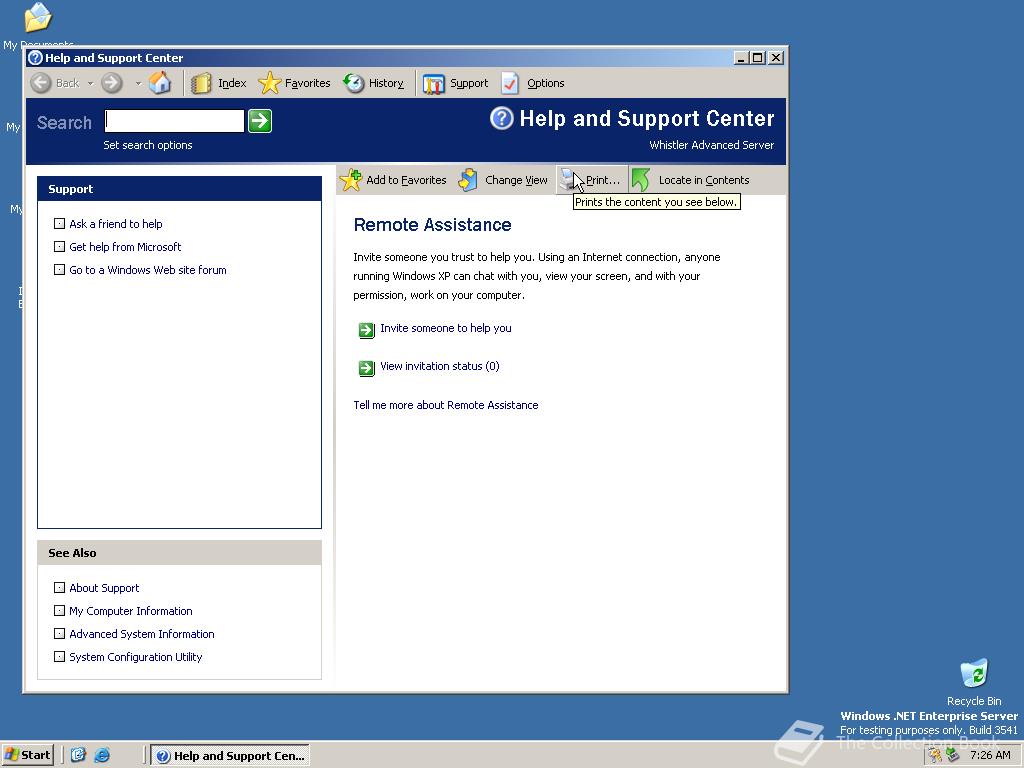Click the taskbar clock showing 7:26 AM
This screenshot has height=768, width=1024.
tap(990, 755)
